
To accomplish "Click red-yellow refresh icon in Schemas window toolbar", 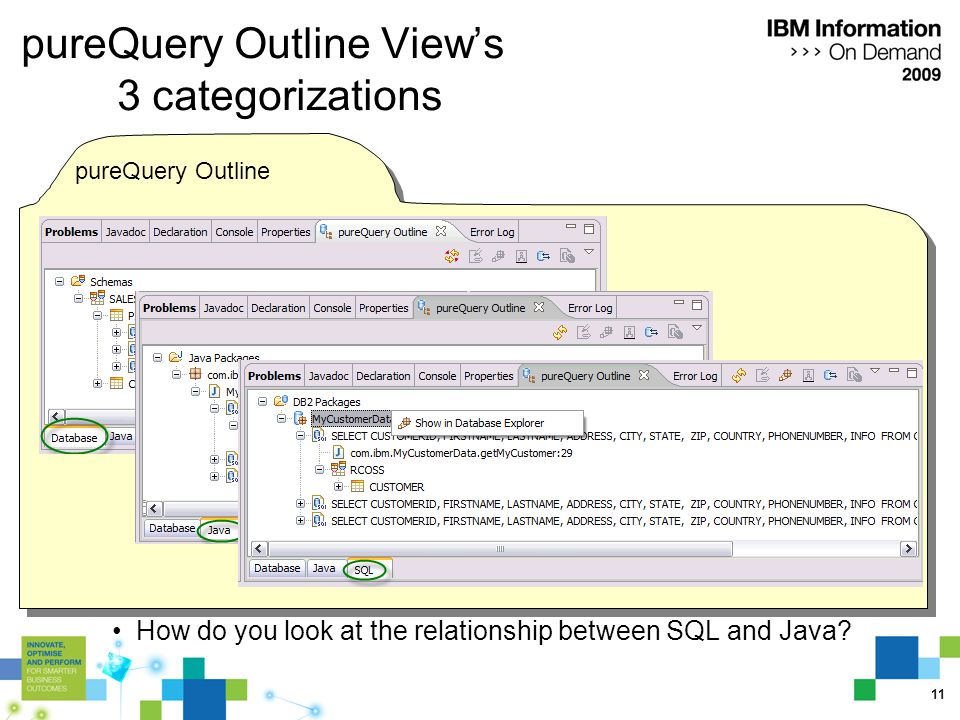I will pyautogui.click(x=452, y=256).
